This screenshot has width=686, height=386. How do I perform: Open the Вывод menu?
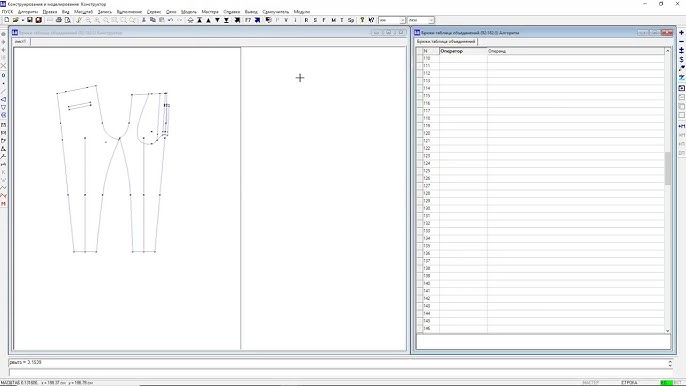point(251,12)
